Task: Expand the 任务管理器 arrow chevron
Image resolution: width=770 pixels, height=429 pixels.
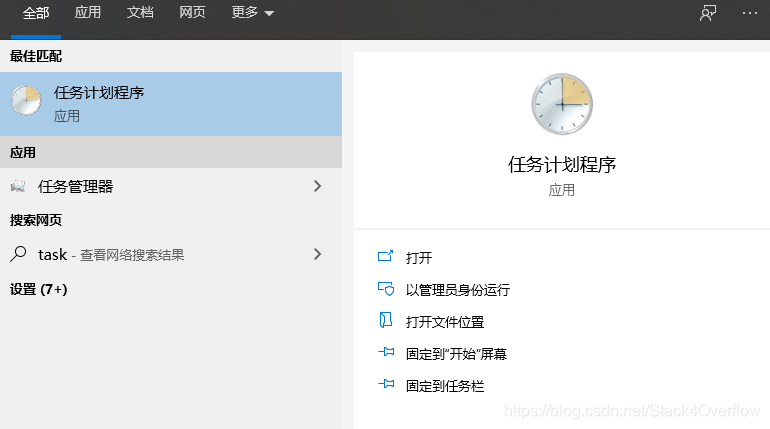Action: (318, 186)
